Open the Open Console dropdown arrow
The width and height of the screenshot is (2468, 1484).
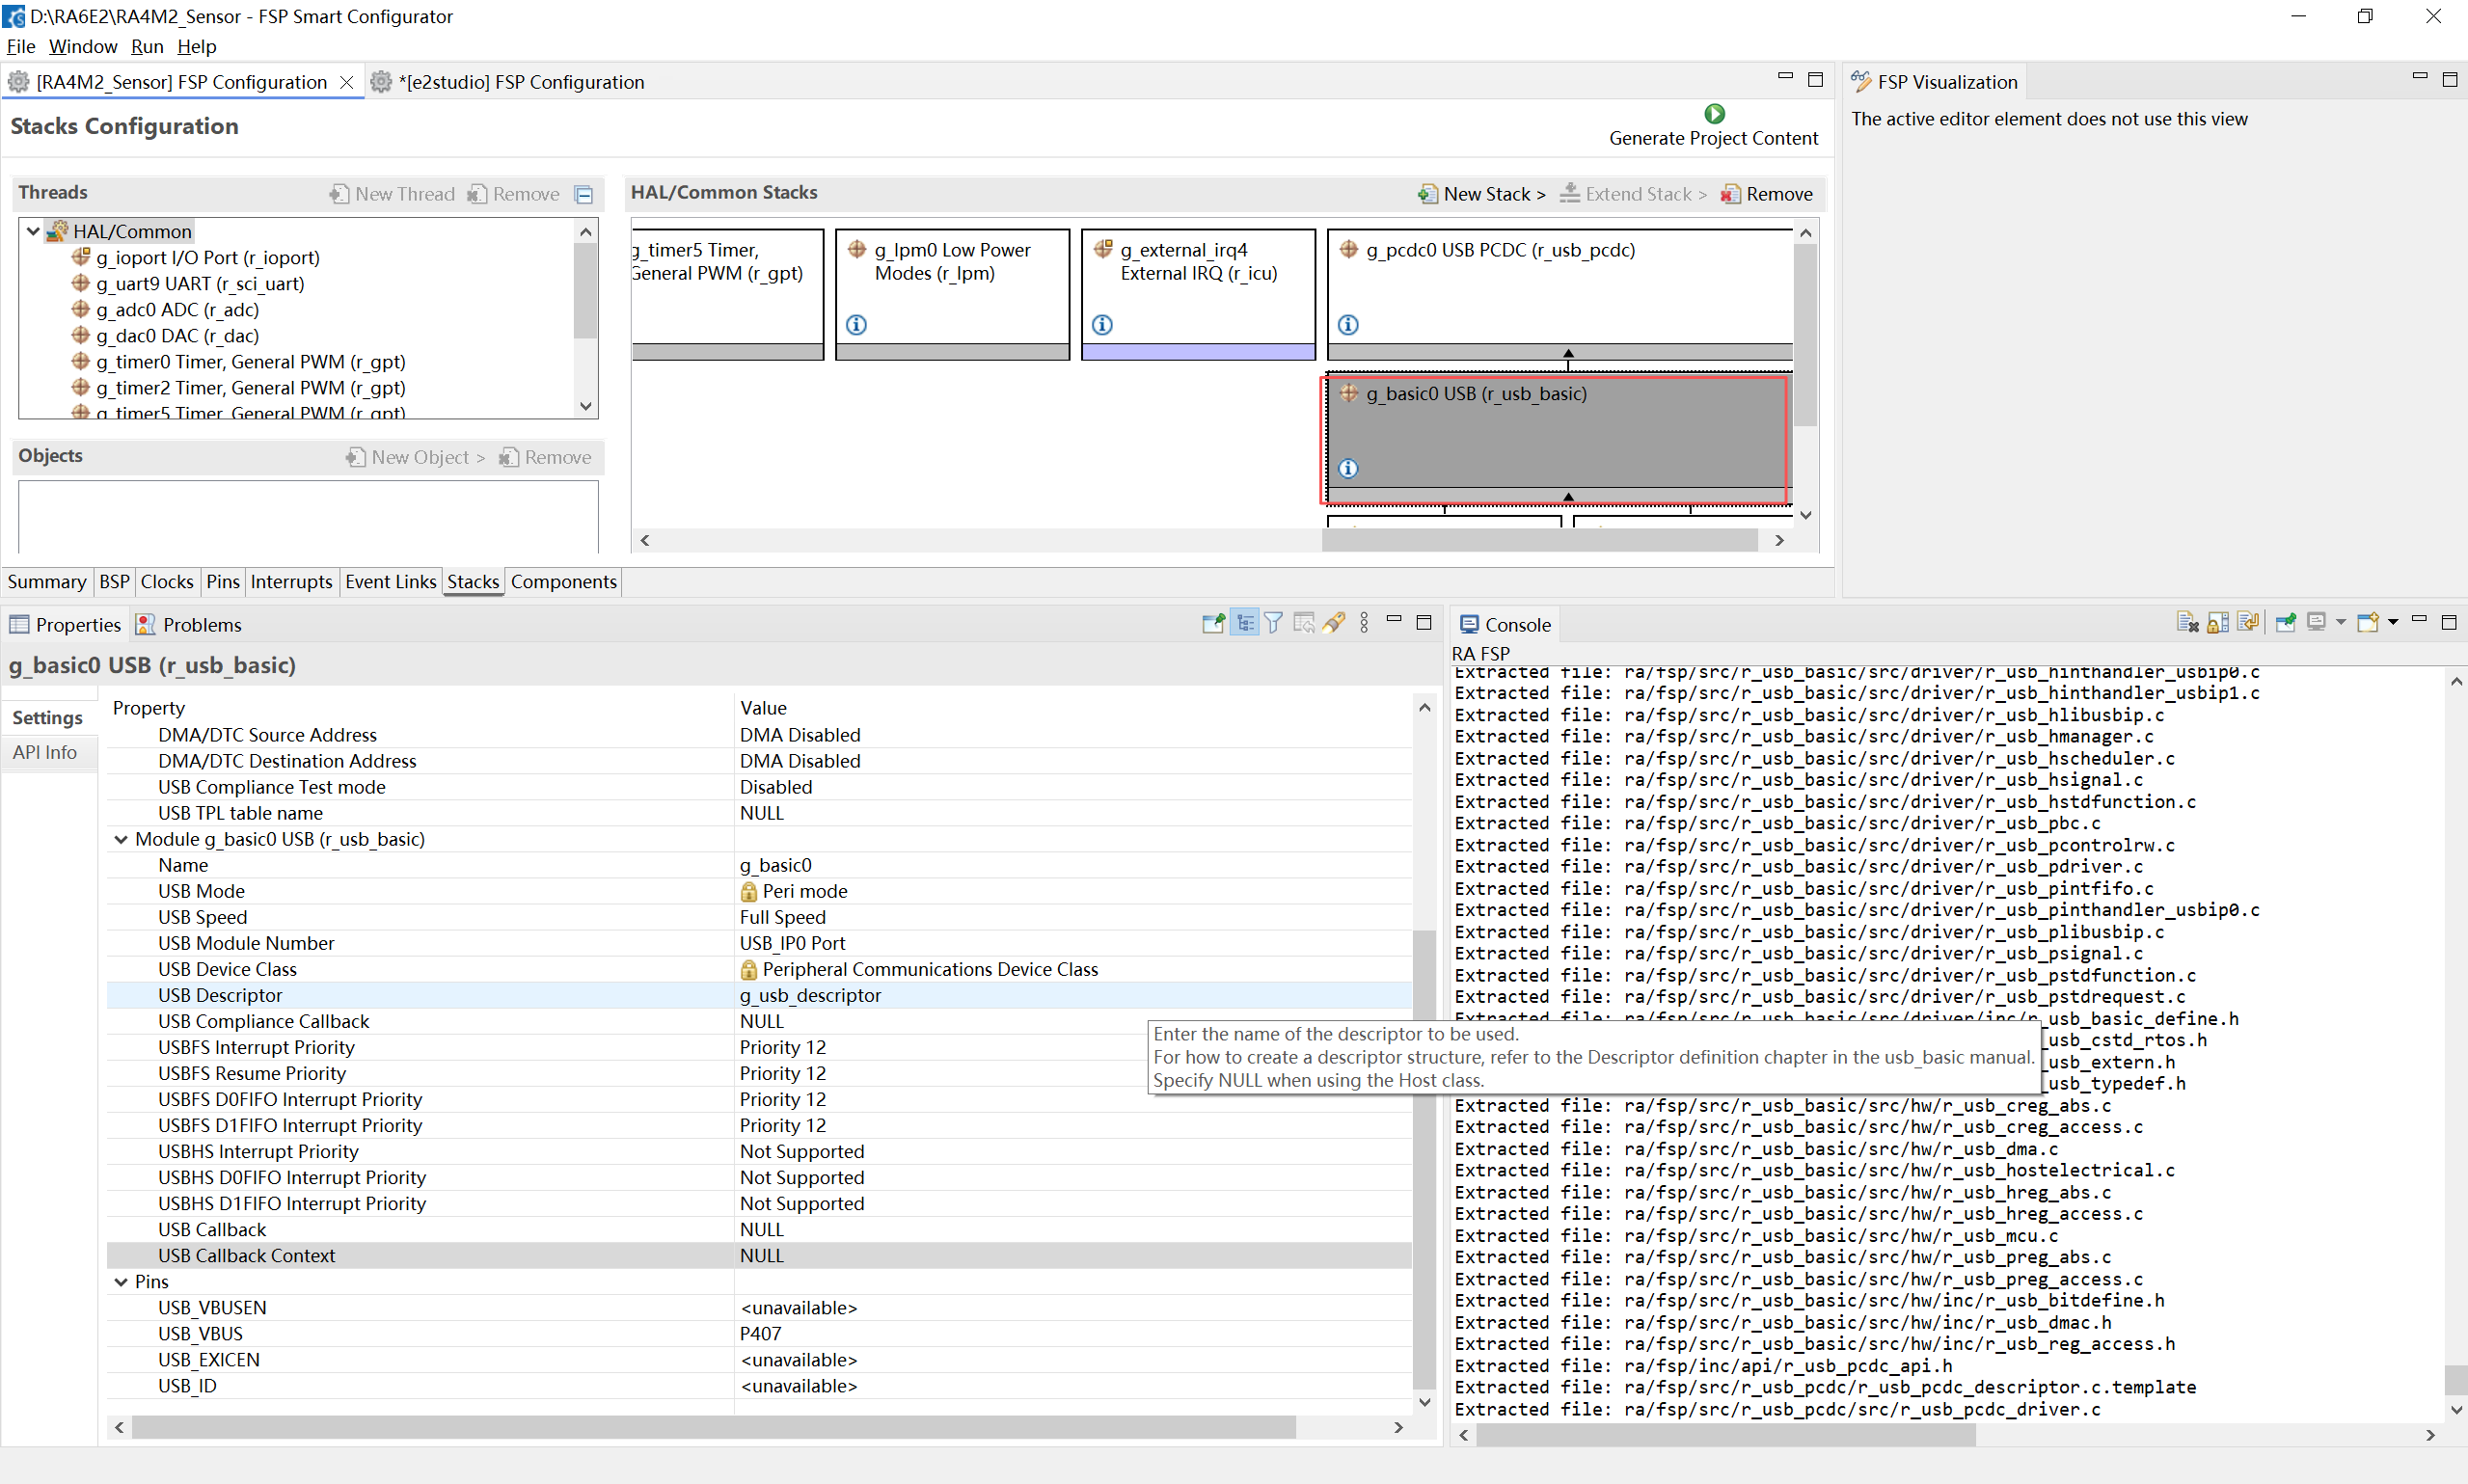[x=2393, y=623]
